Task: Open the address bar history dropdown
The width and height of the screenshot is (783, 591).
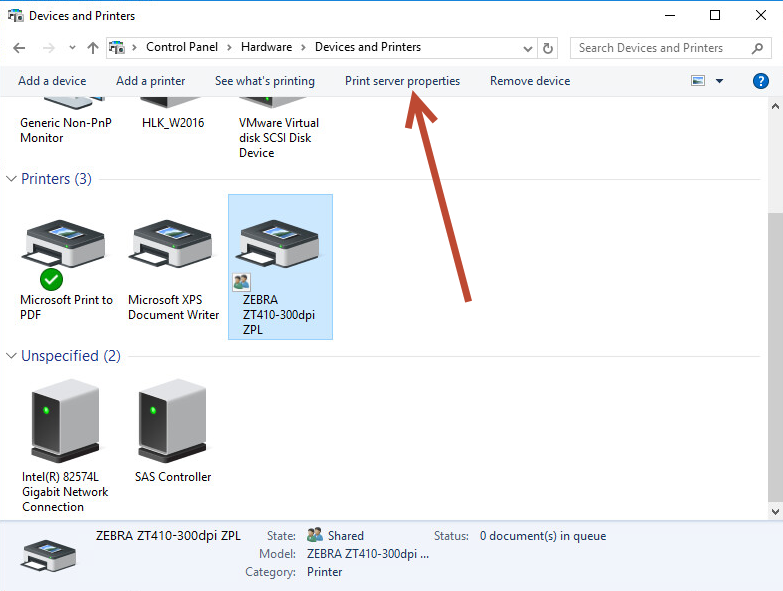Action: point(527,48)
